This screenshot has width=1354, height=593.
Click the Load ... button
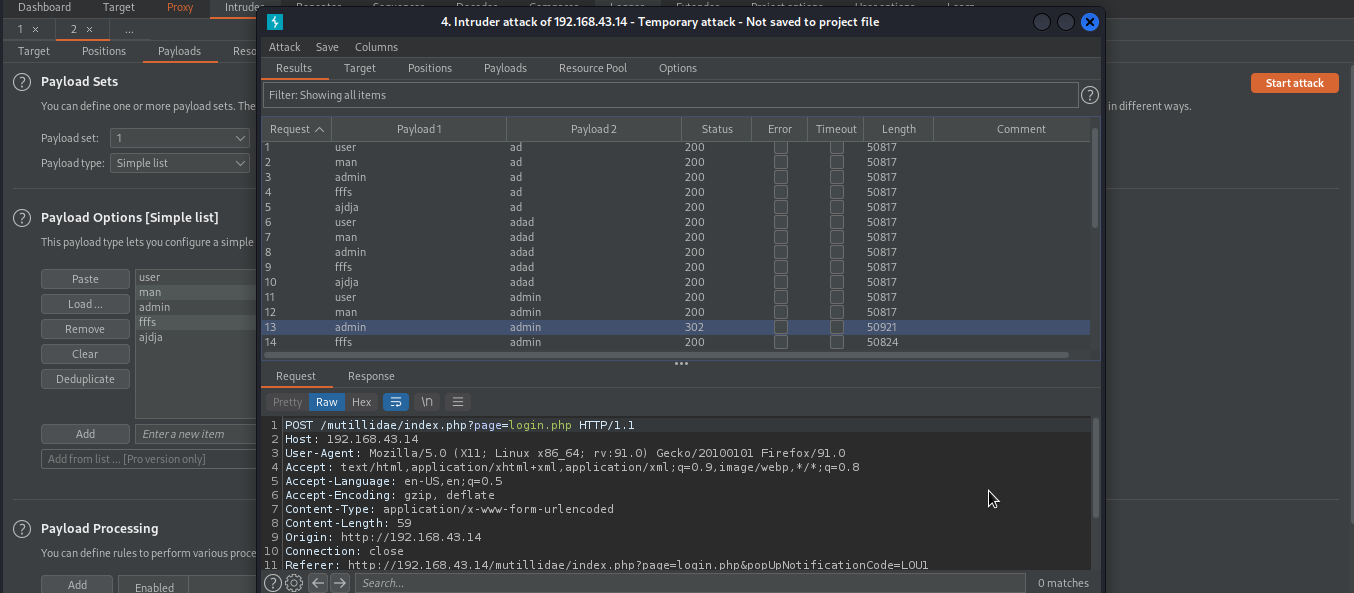85,304
